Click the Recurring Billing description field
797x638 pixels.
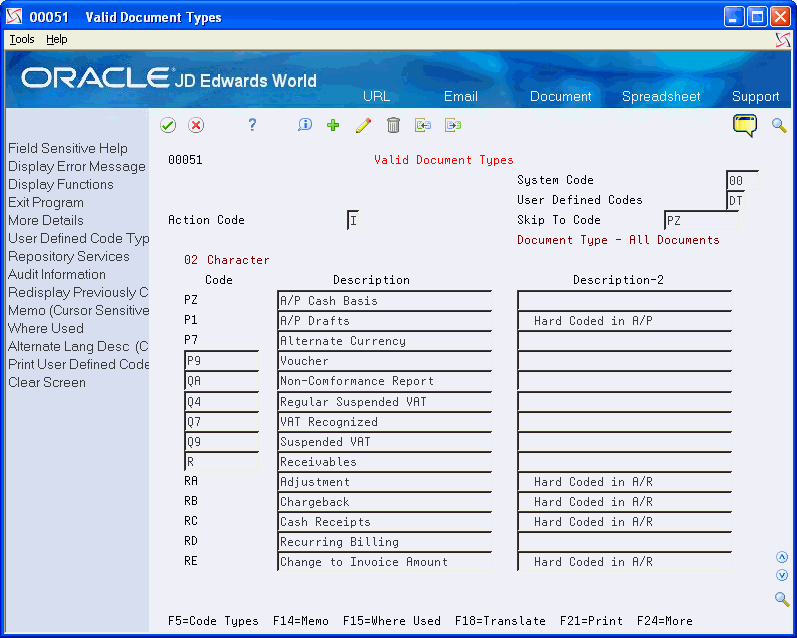[385, 542]
